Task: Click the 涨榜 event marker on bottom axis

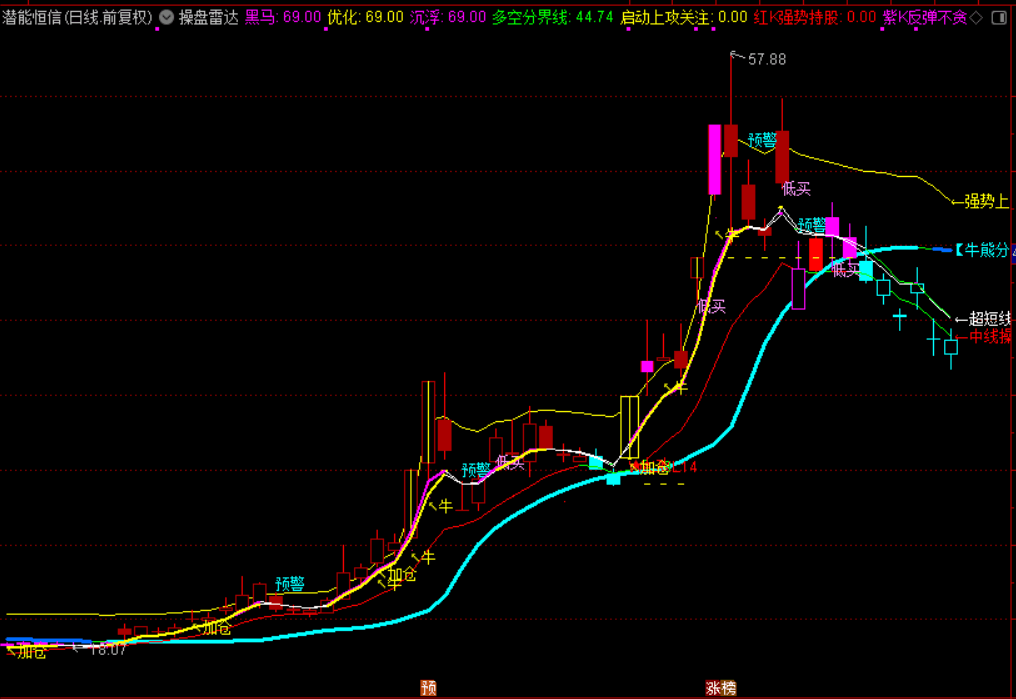Action: 721,688
